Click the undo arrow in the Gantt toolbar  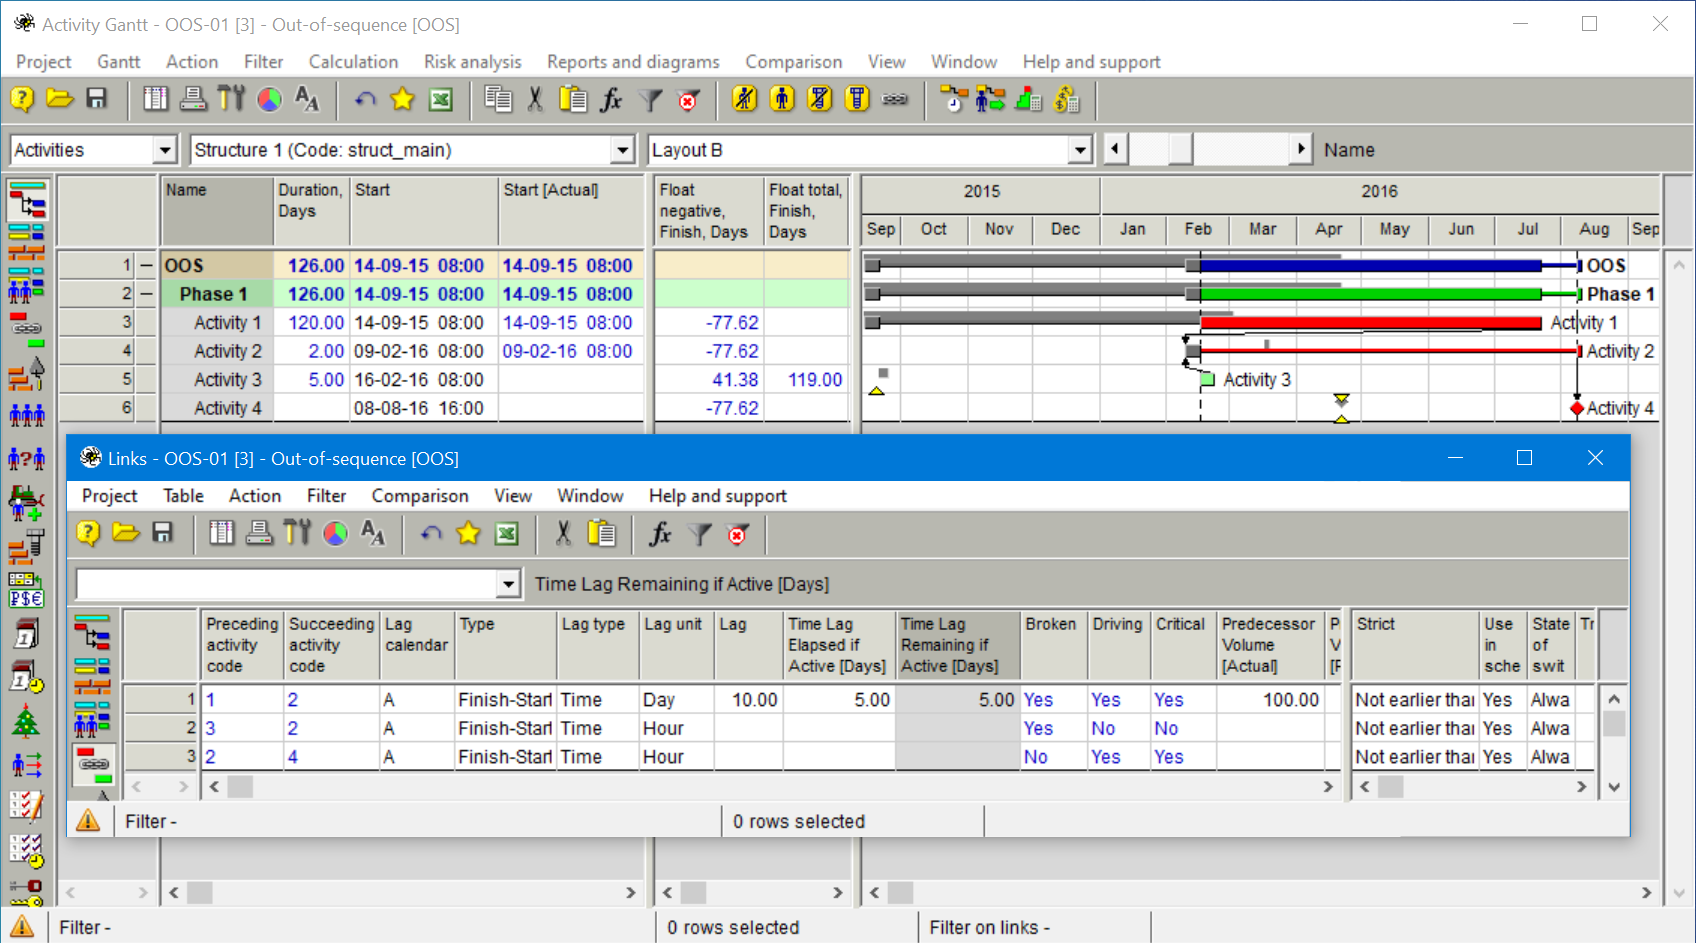[x=365, y=99]
